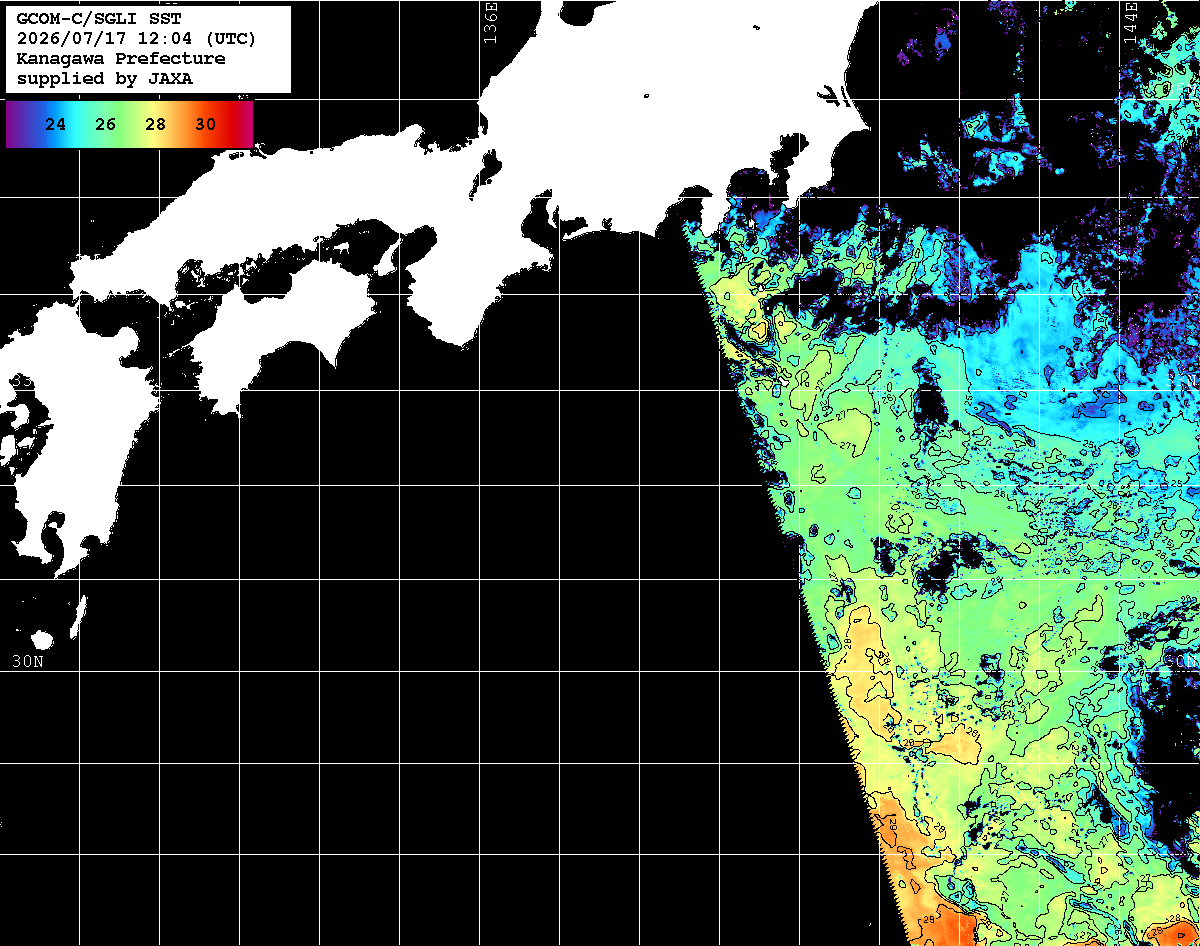The height and width of the screenshot is (946, 1200).
Task: Click the 144E longitude label
Action: point(1130,20)
